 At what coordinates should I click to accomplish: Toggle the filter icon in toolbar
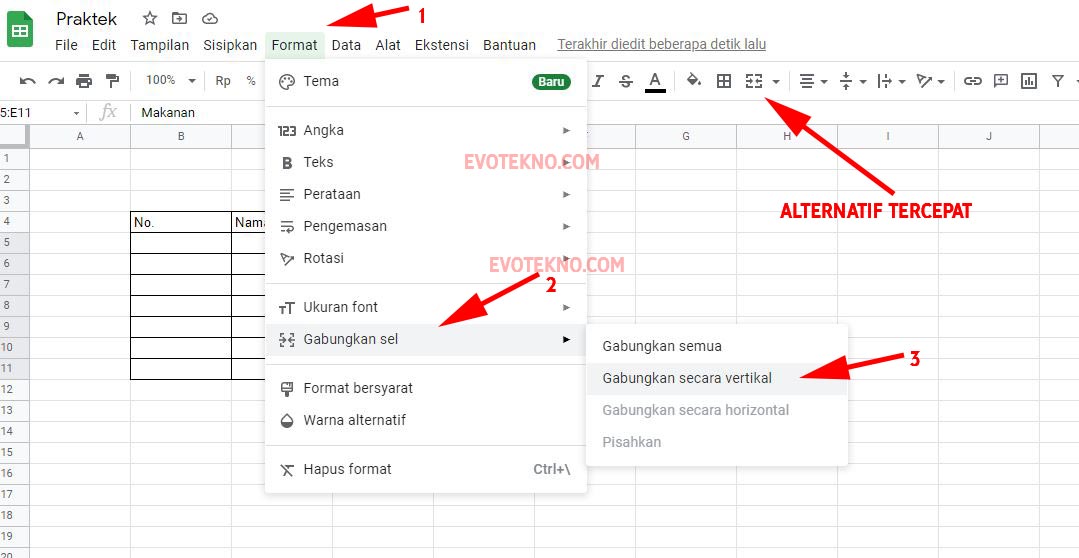click(1057, 81)
